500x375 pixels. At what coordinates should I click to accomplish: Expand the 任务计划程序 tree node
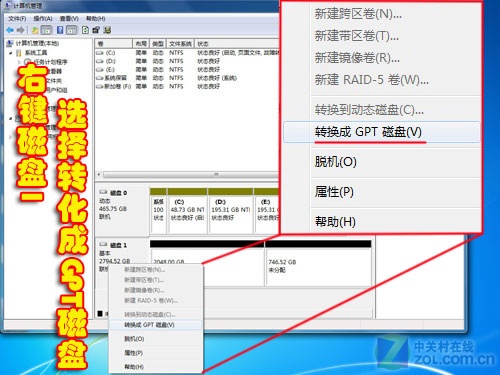[19, 62]
